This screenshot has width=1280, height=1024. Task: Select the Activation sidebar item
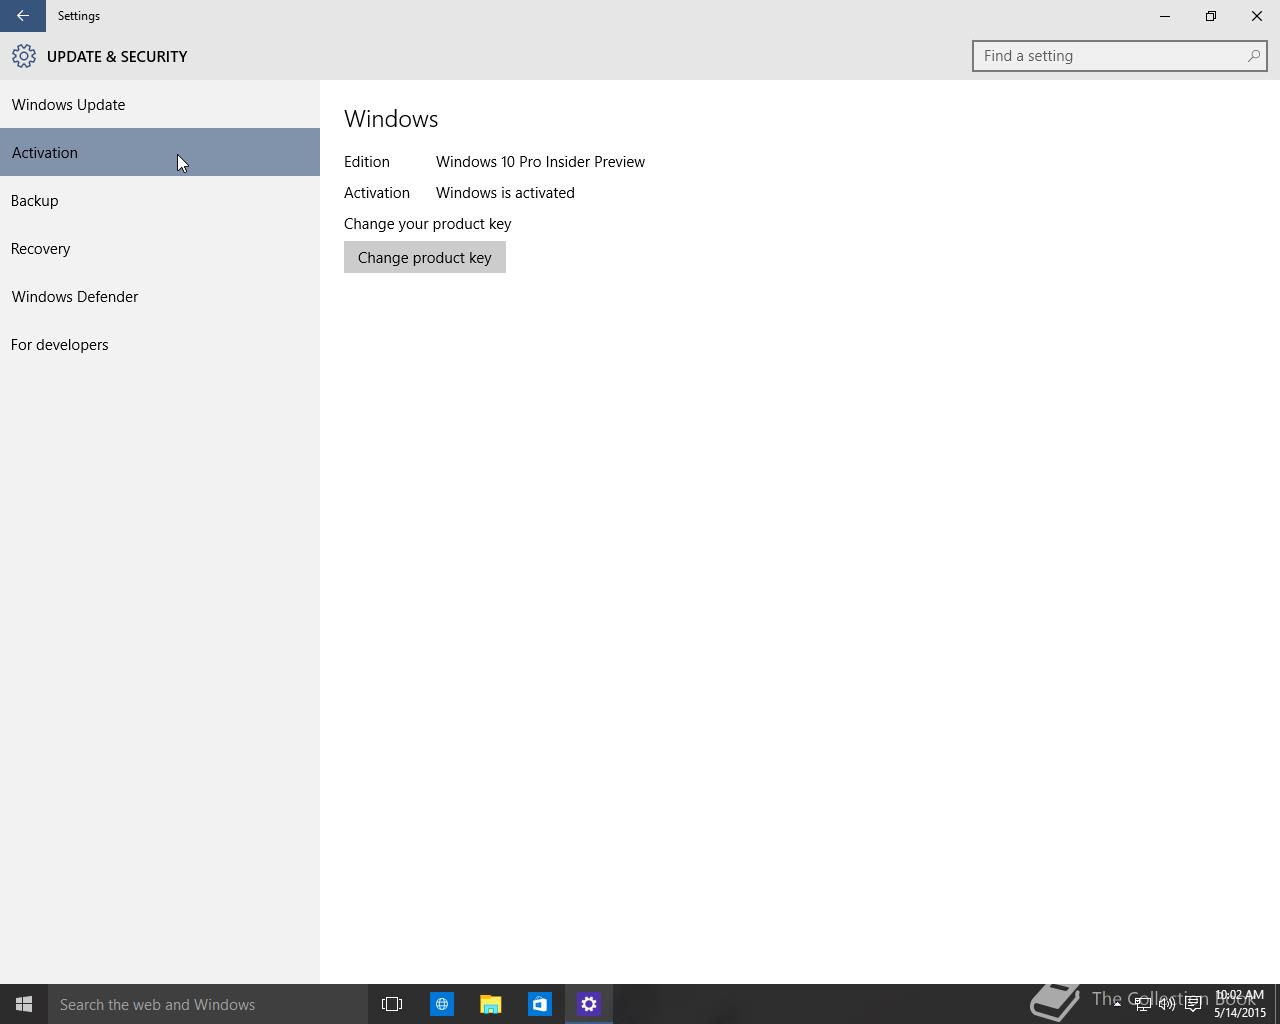click(x=160, y=152)
